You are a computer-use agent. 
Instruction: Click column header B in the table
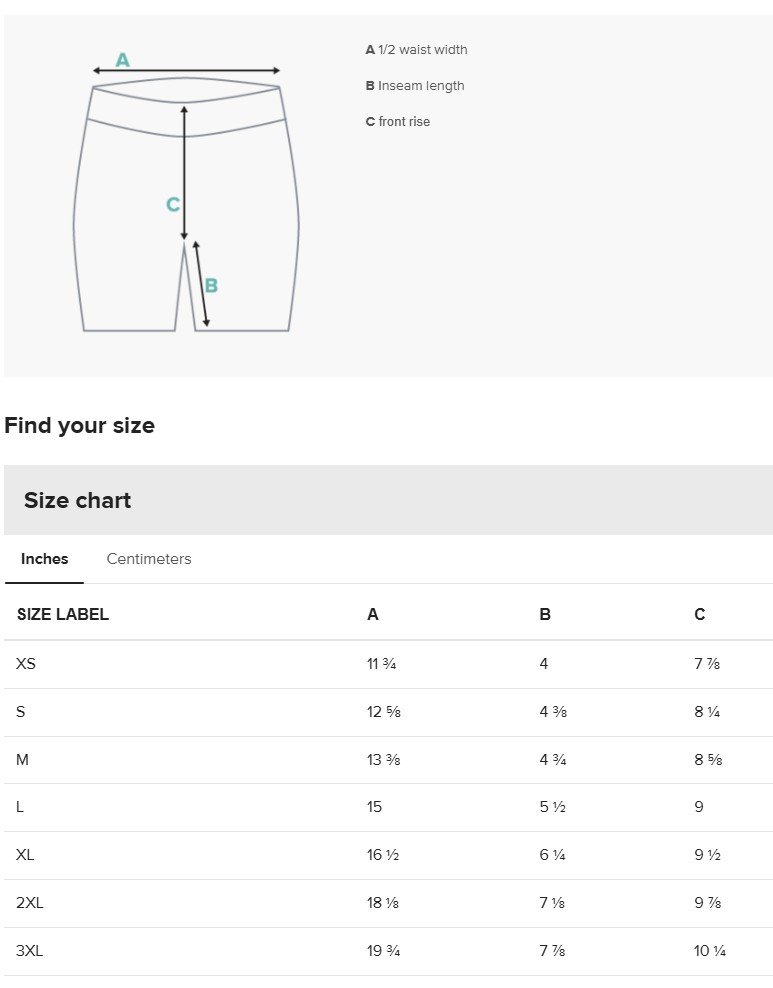click(x=546, y=614)
